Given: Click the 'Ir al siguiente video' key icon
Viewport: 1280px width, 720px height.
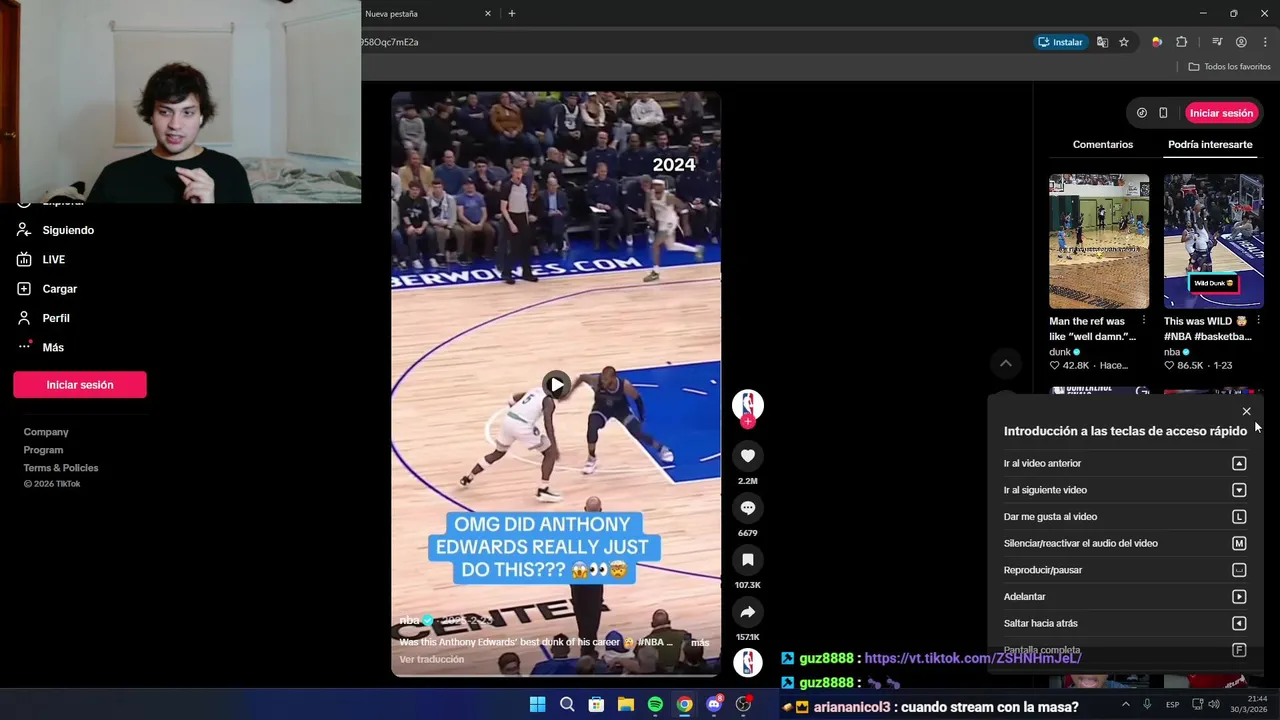Looking at the screenshot, I should [1239, 490].
